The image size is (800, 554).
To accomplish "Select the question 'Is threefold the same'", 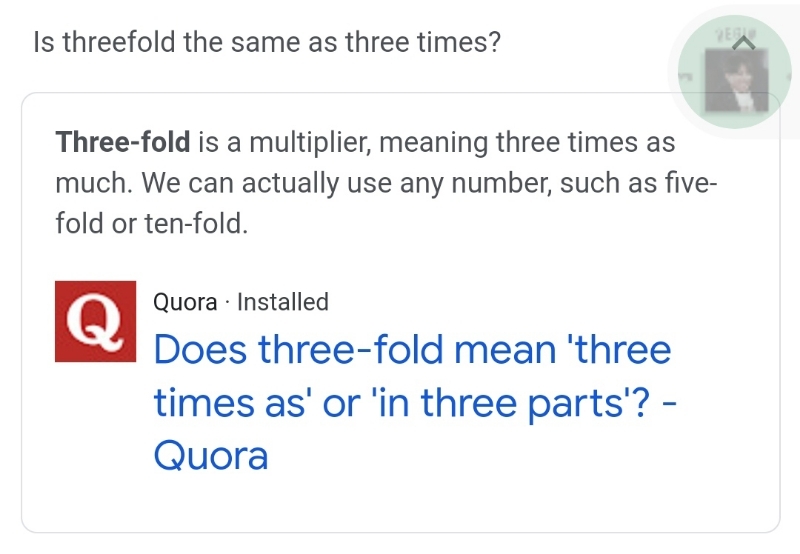I will click(x=266, y=43).
